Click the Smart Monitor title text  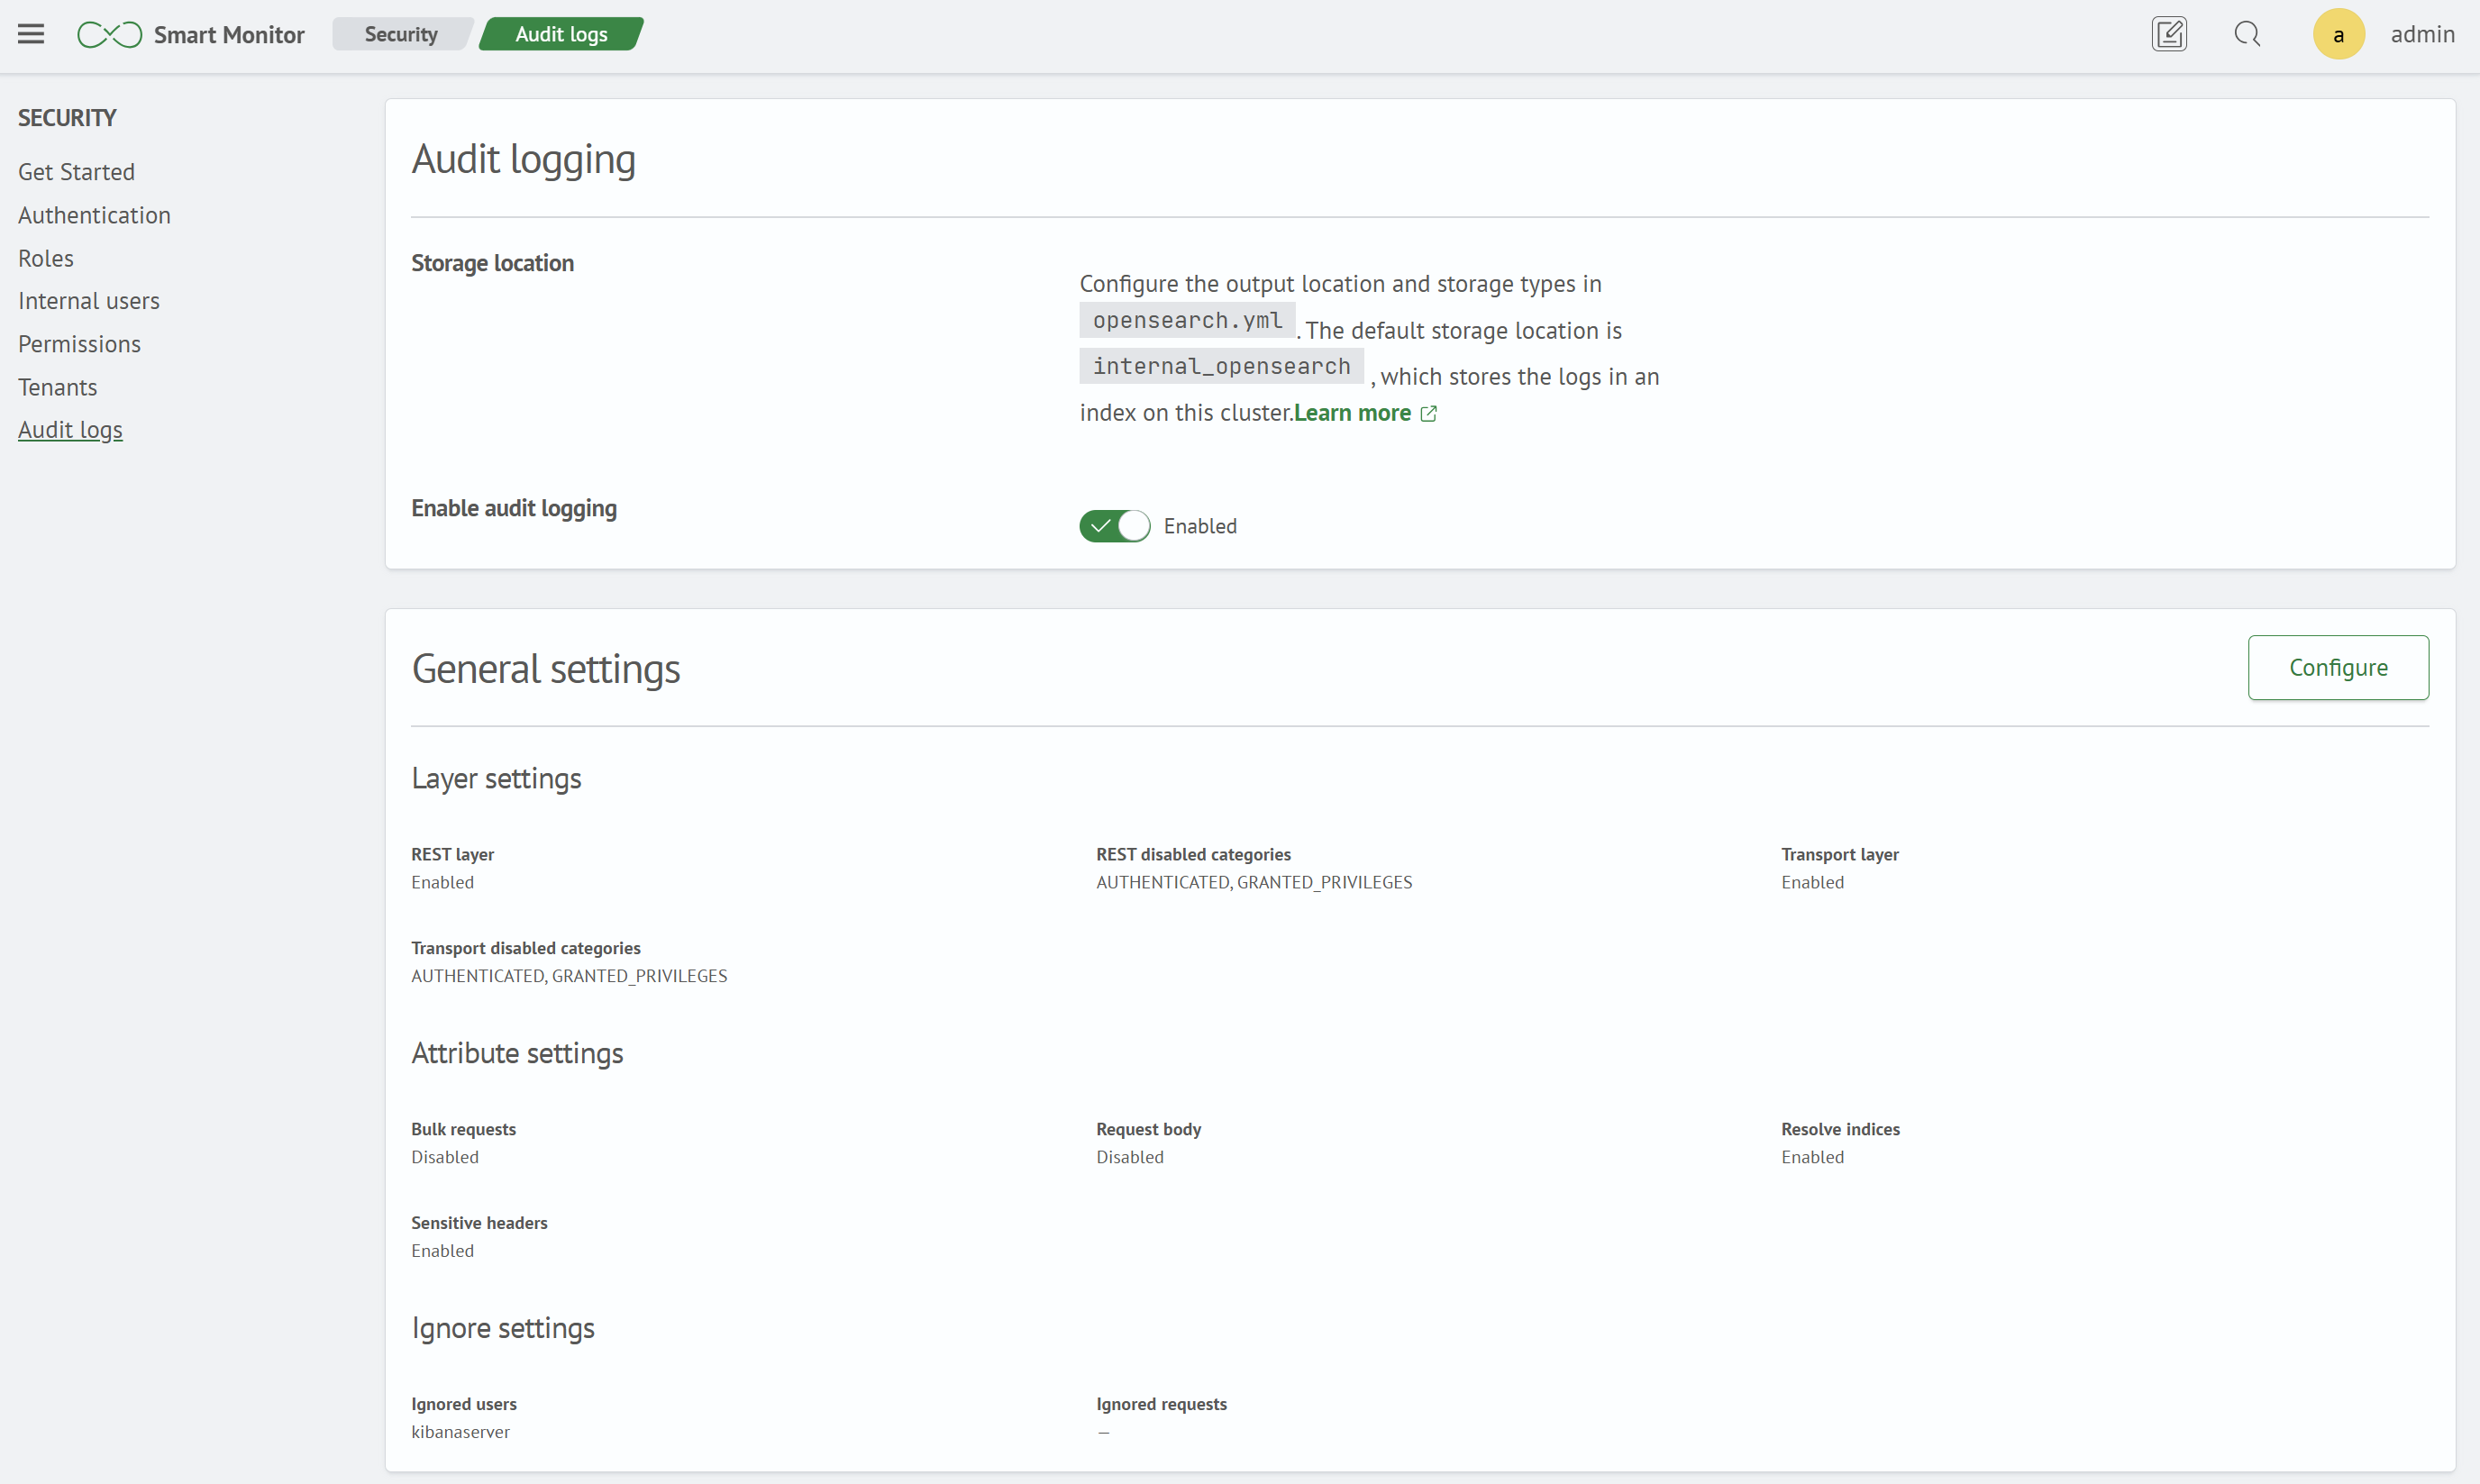point(229,35)
